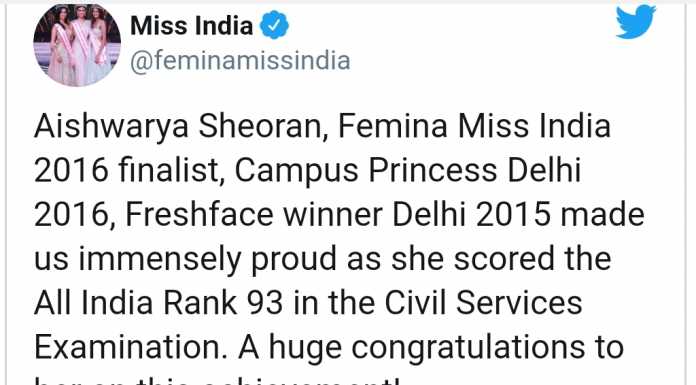The width and height of the screenshot is (696, 385).
Task: Open the Miss India profile avatar
Action: [x=77, y=44]
